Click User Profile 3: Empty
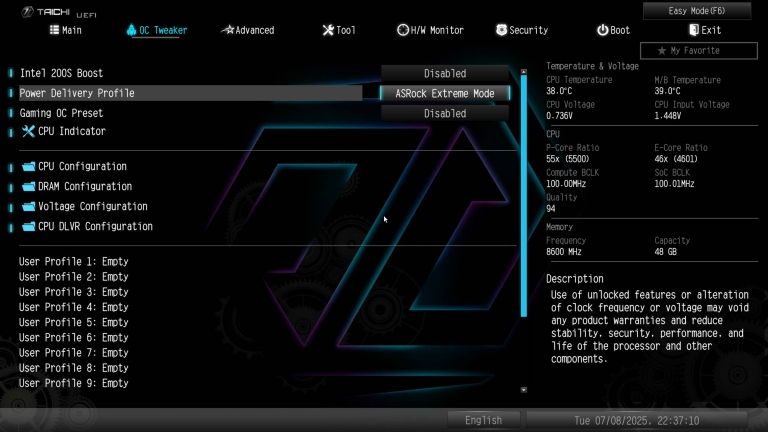 [x=73, y=292]
